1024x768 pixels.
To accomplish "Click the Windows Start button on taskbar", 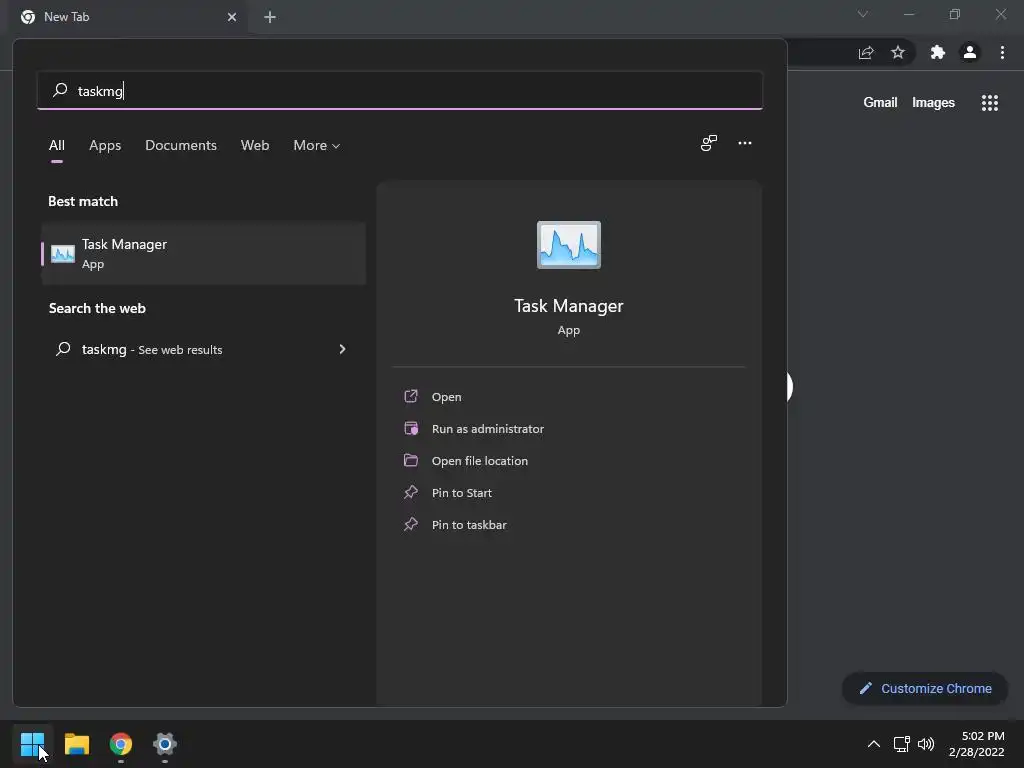I will coord(32,743).
